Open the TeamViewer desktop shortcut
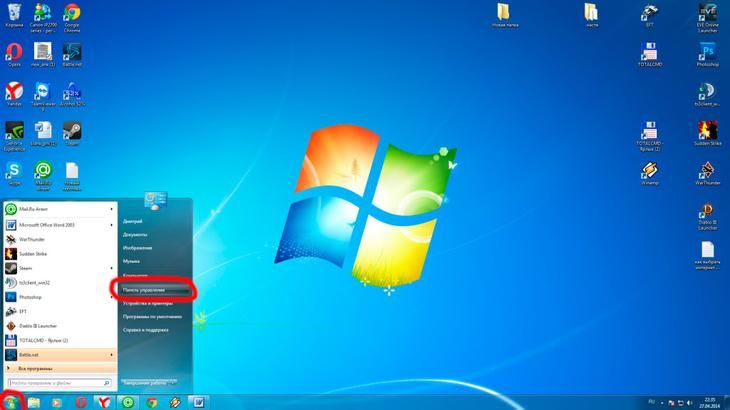Screen dimensions: 730x410 coord(43,97)
